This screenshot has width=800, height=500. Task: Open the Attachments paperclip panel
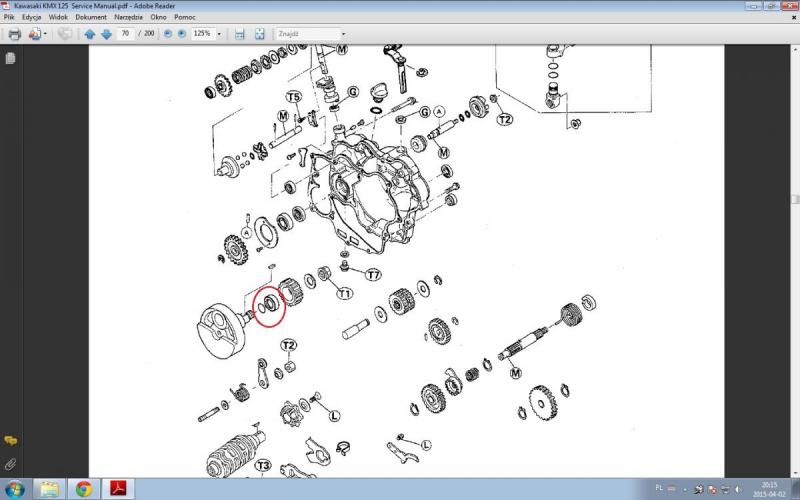(x=10, y=464)
